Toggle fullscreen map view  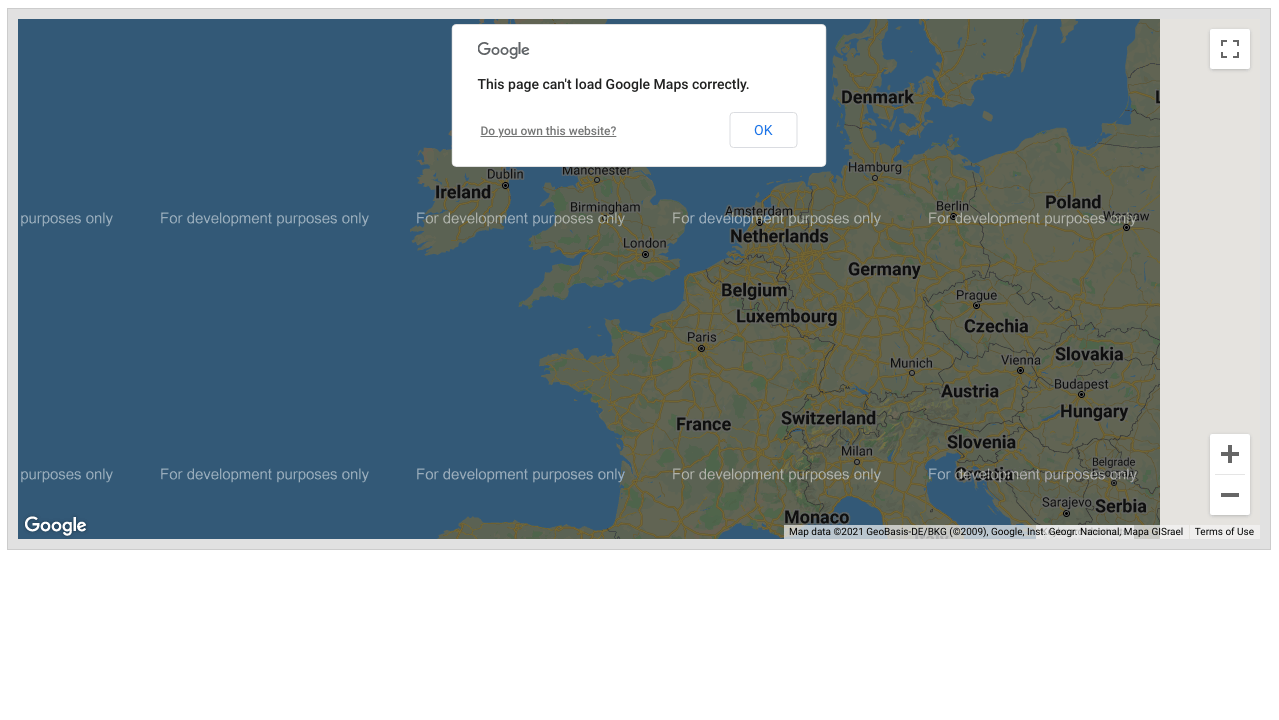click(x=1229, y=49)
